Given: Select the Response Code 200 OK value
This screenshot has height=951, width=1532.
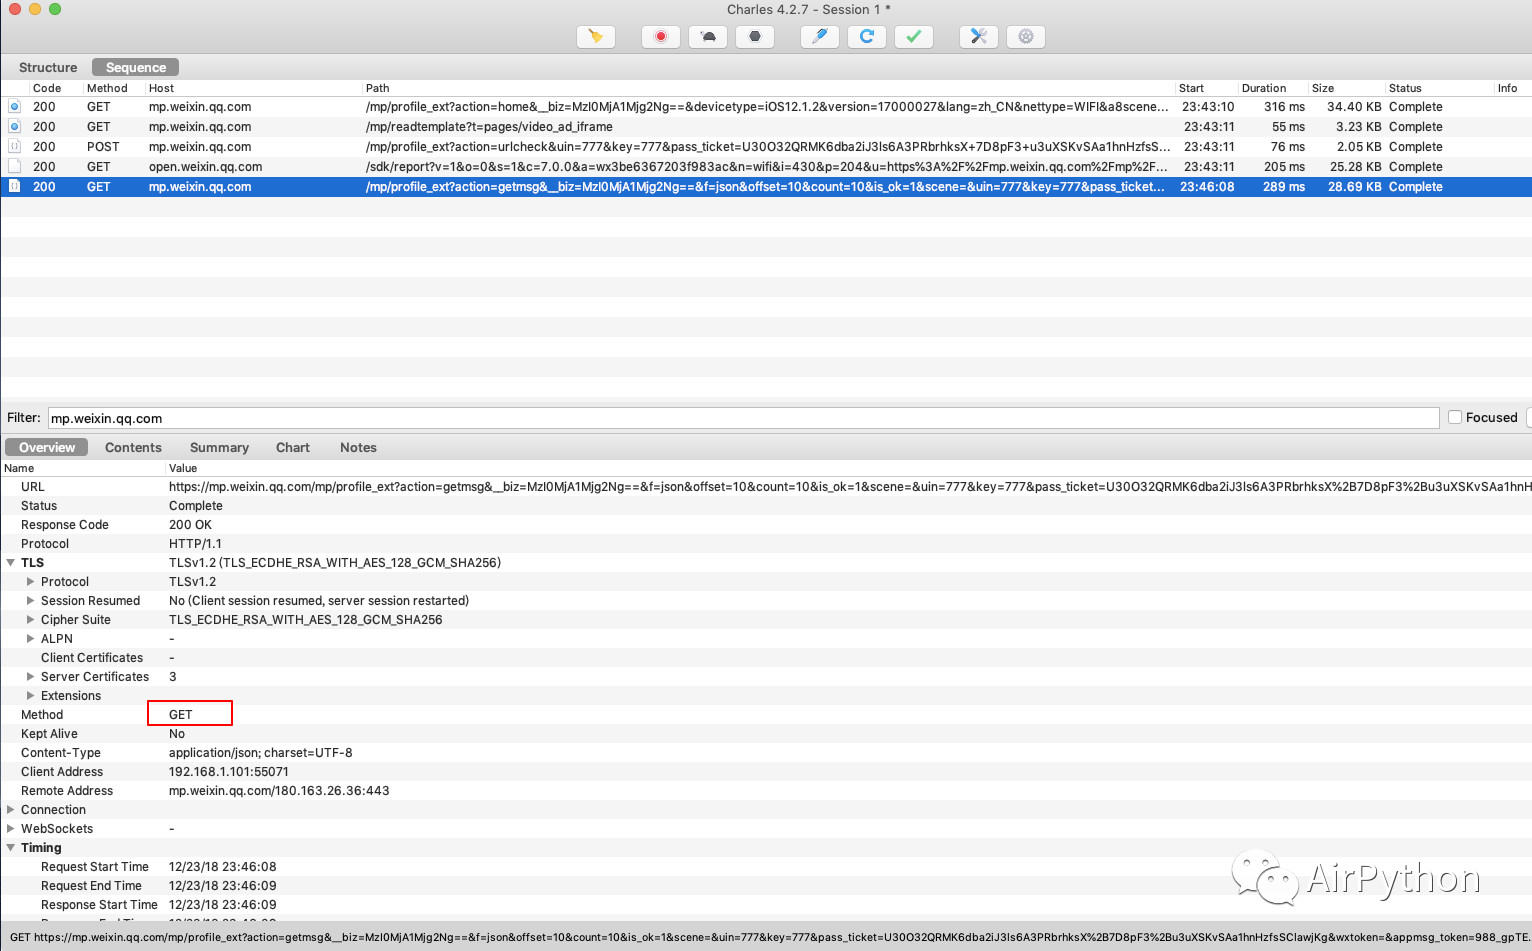Looking at the screenshot, I should (190, 525).
